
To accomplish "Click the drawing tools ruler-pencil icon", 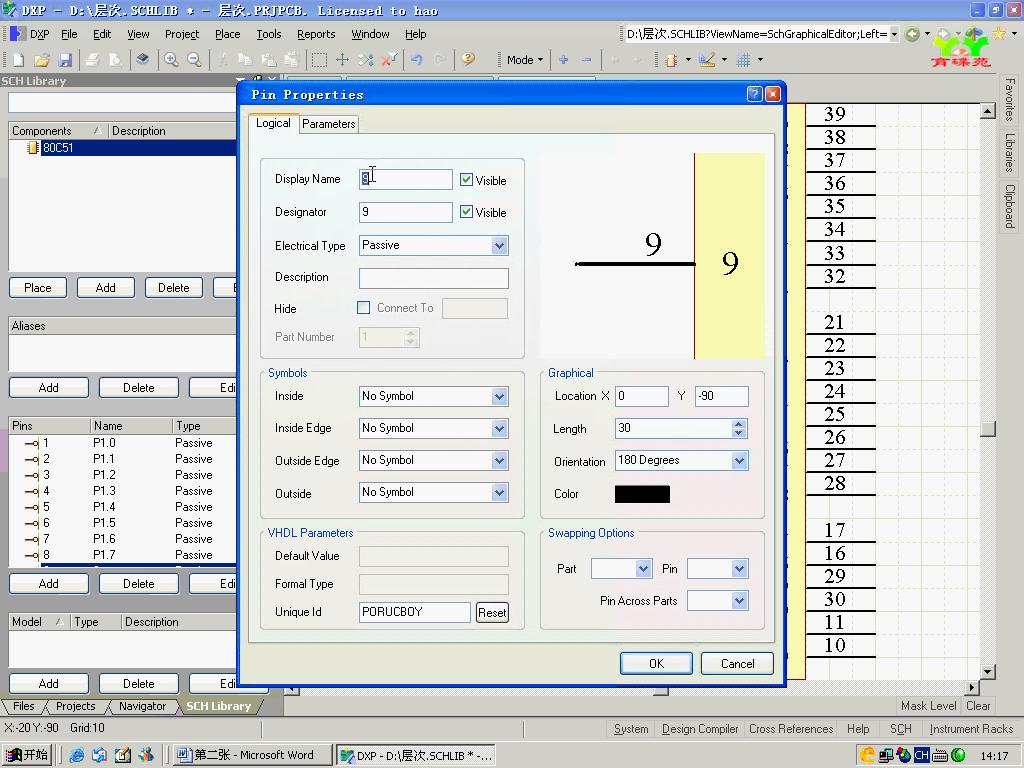I will tap(707, 60).
